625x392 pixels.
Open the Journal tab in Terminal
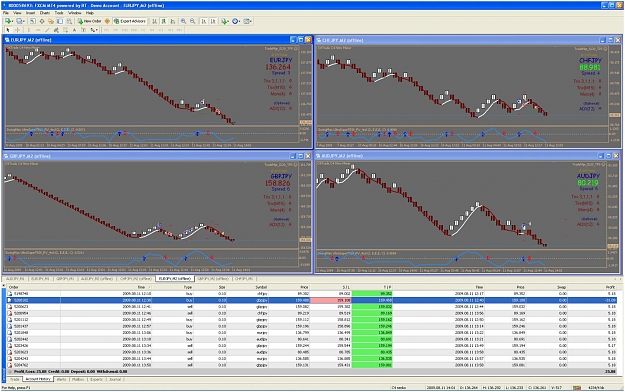point(115,379)
